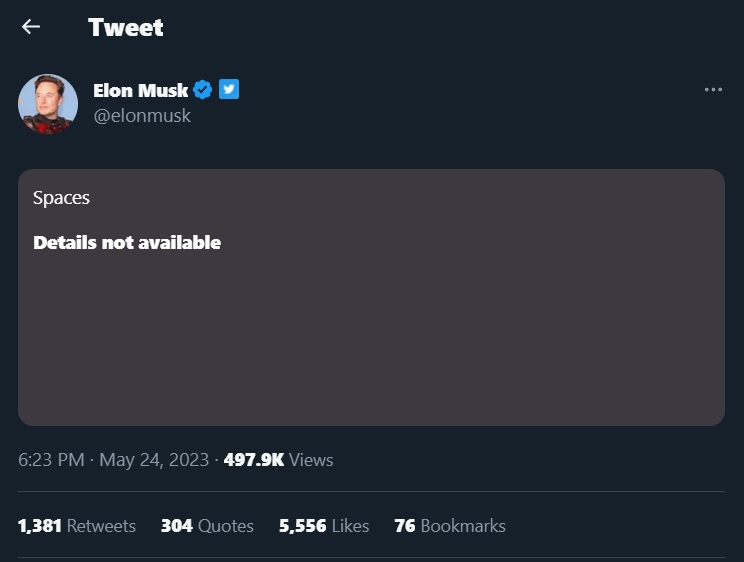Click the Details not available text
This screenshot has height=562, width=744.
click(x=127, y=243)
